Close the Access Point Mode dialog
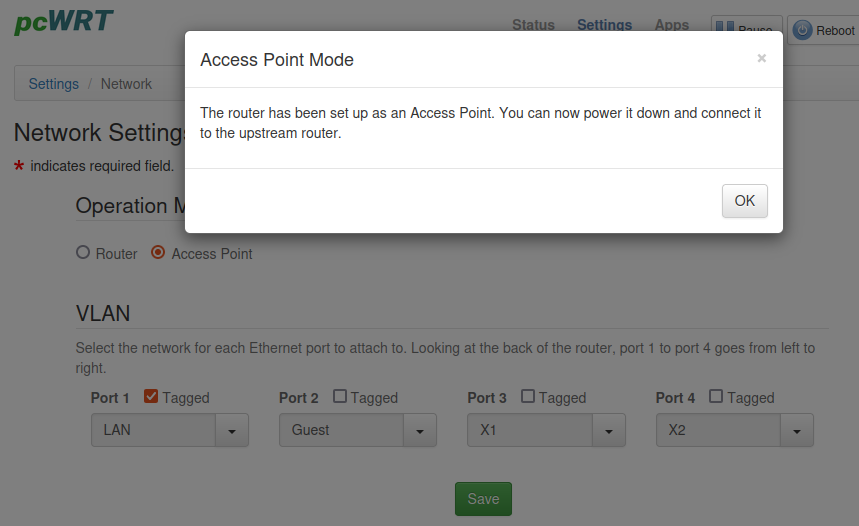 point(761,59)
